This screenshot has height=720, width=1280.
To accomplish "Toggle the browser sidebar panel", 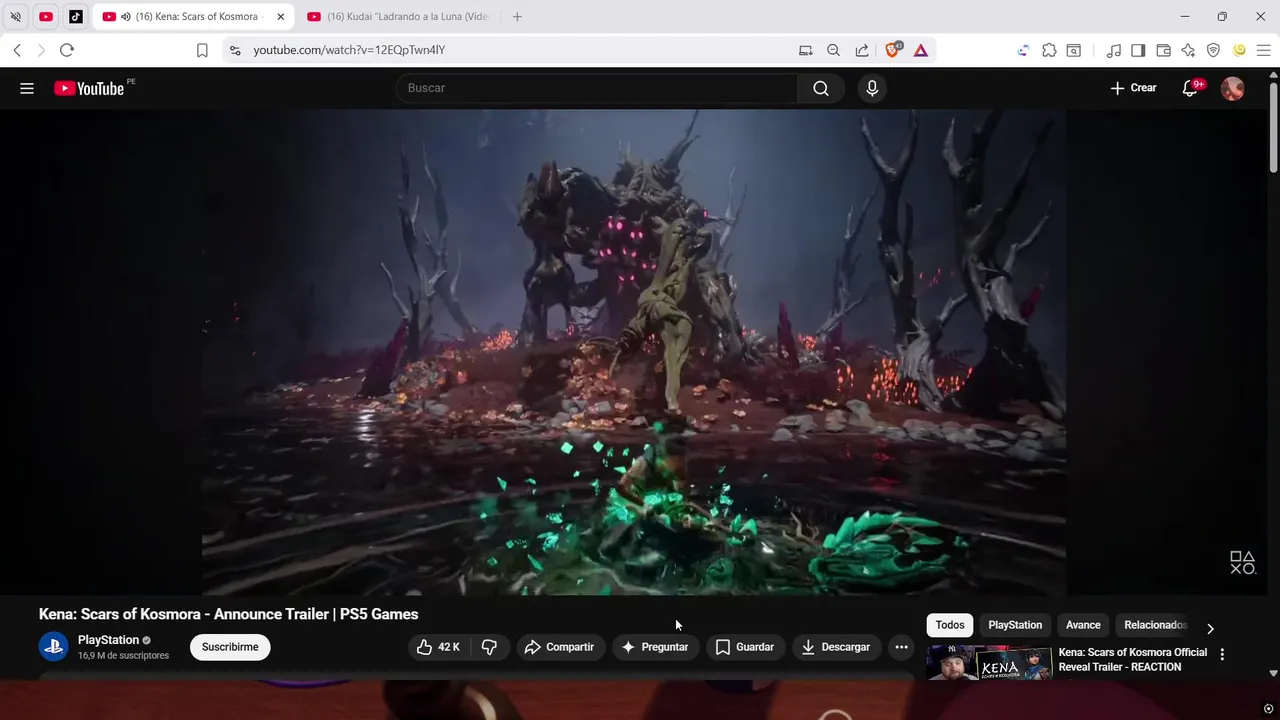I will (1138, 50).
